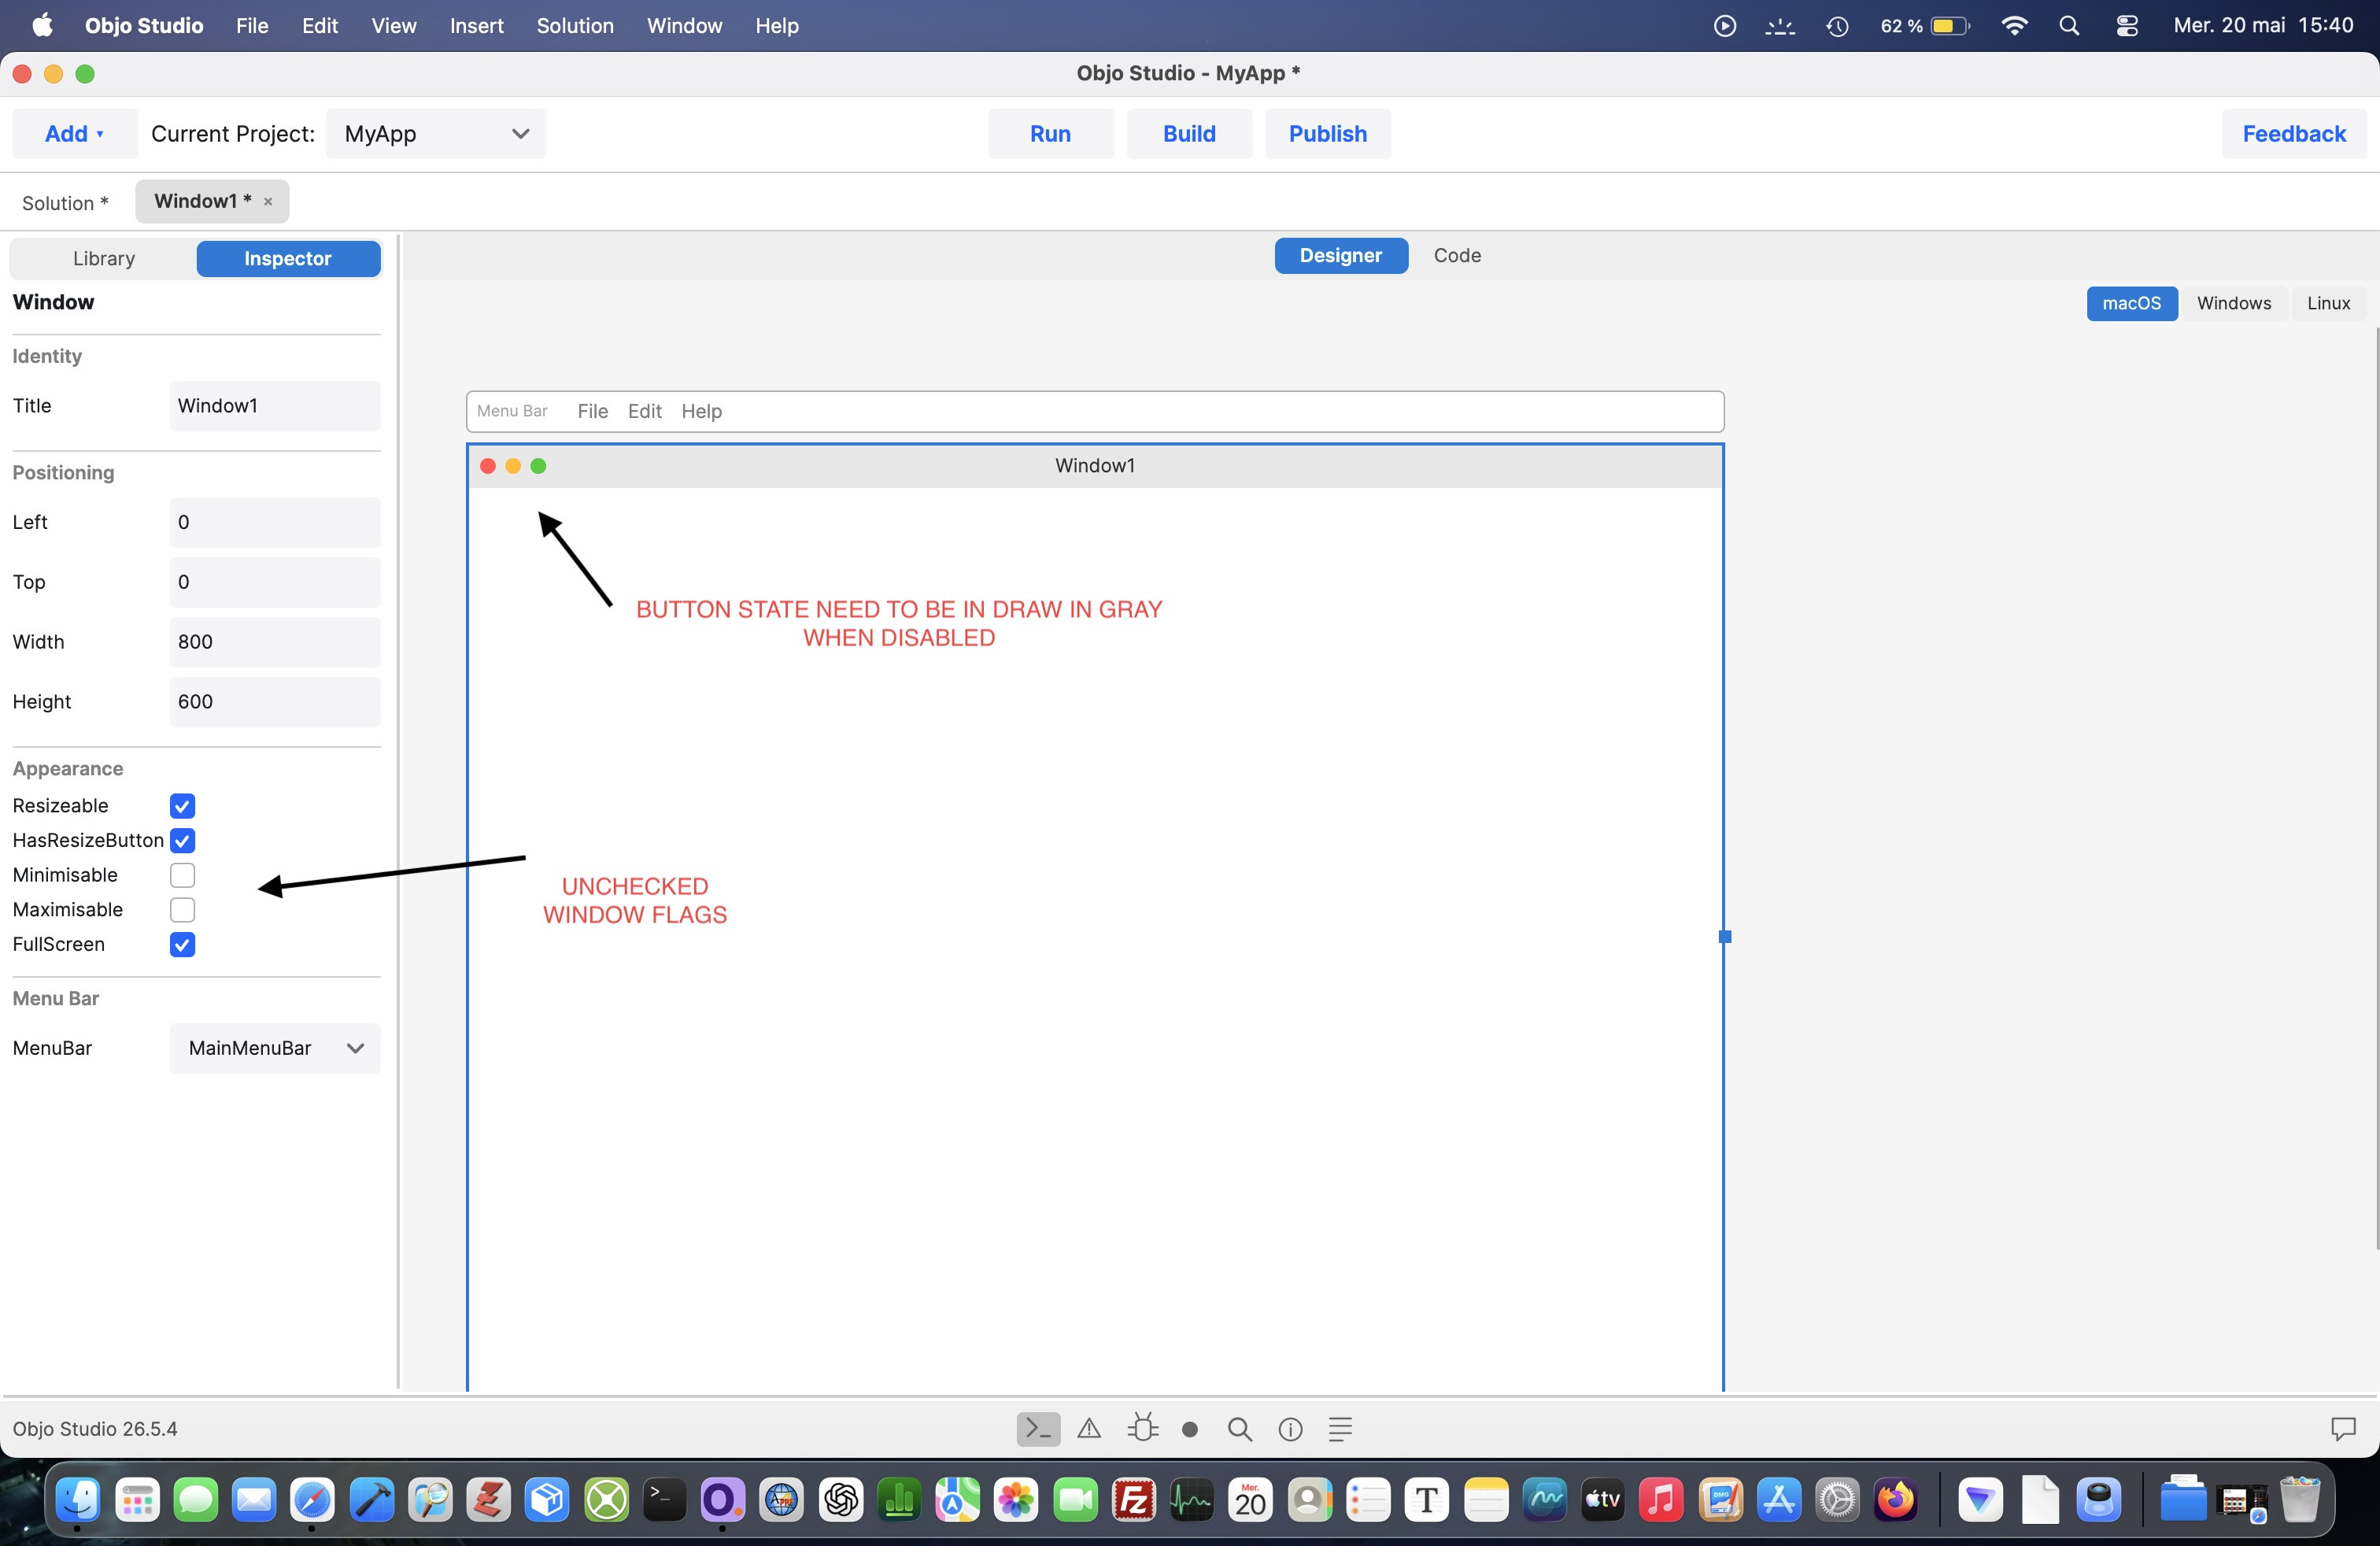Image resolution: width=2380 pixels, height=1546 pixels.
Task: Uncheck the FullScreen checkbox
Action: coord(182,945)
